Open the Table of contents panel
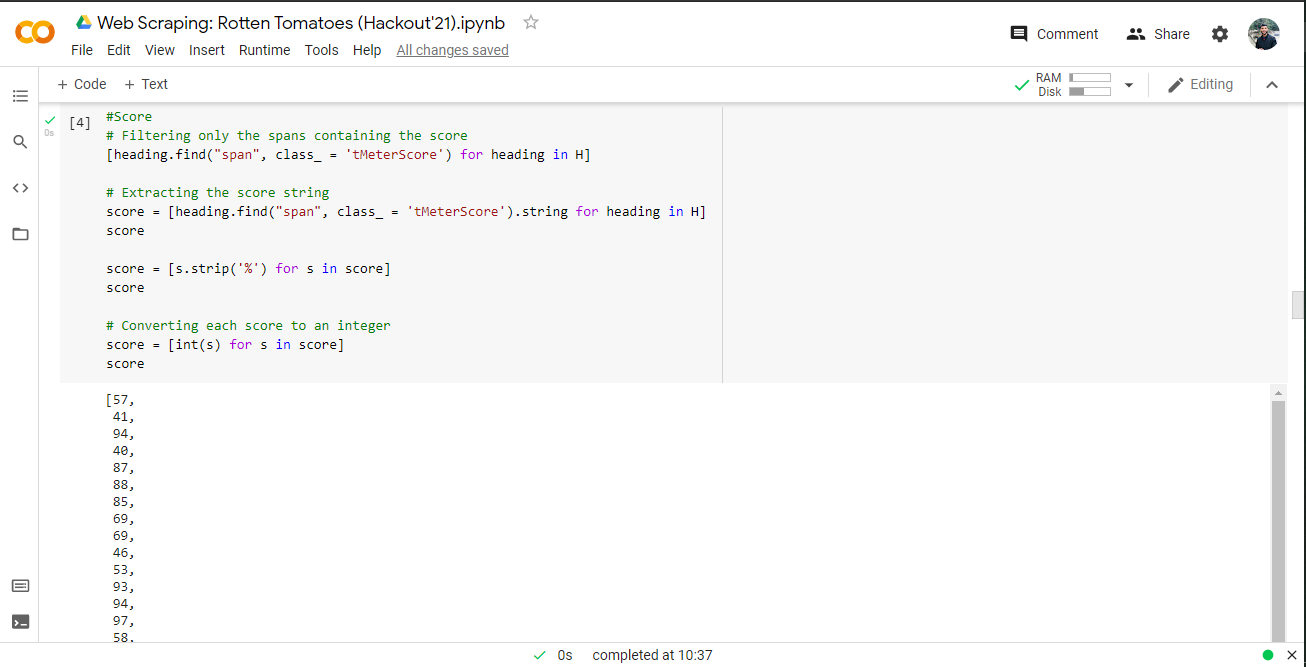1306x667 pixels. point(20,95)
